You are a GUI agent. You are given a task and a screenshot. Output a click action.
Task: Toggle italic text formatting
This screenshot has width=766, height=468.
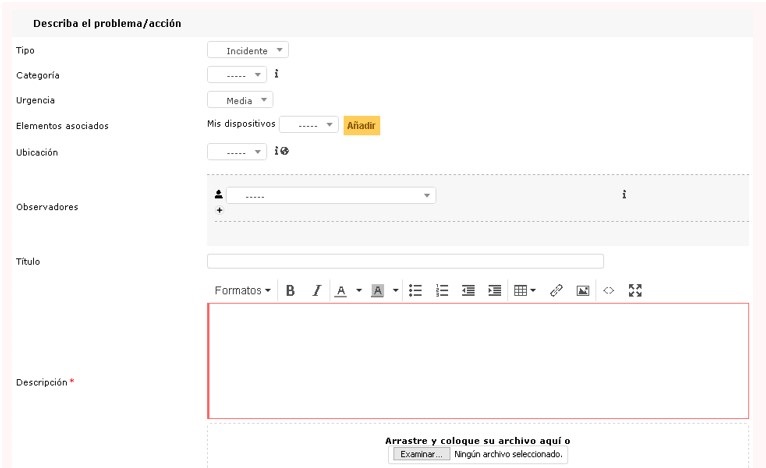316,290
